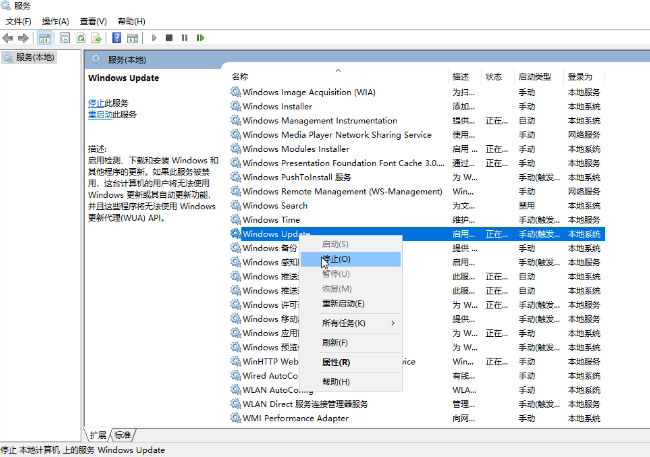
Task: Click the Refresh toolbar icon
Action: (81, 38)
